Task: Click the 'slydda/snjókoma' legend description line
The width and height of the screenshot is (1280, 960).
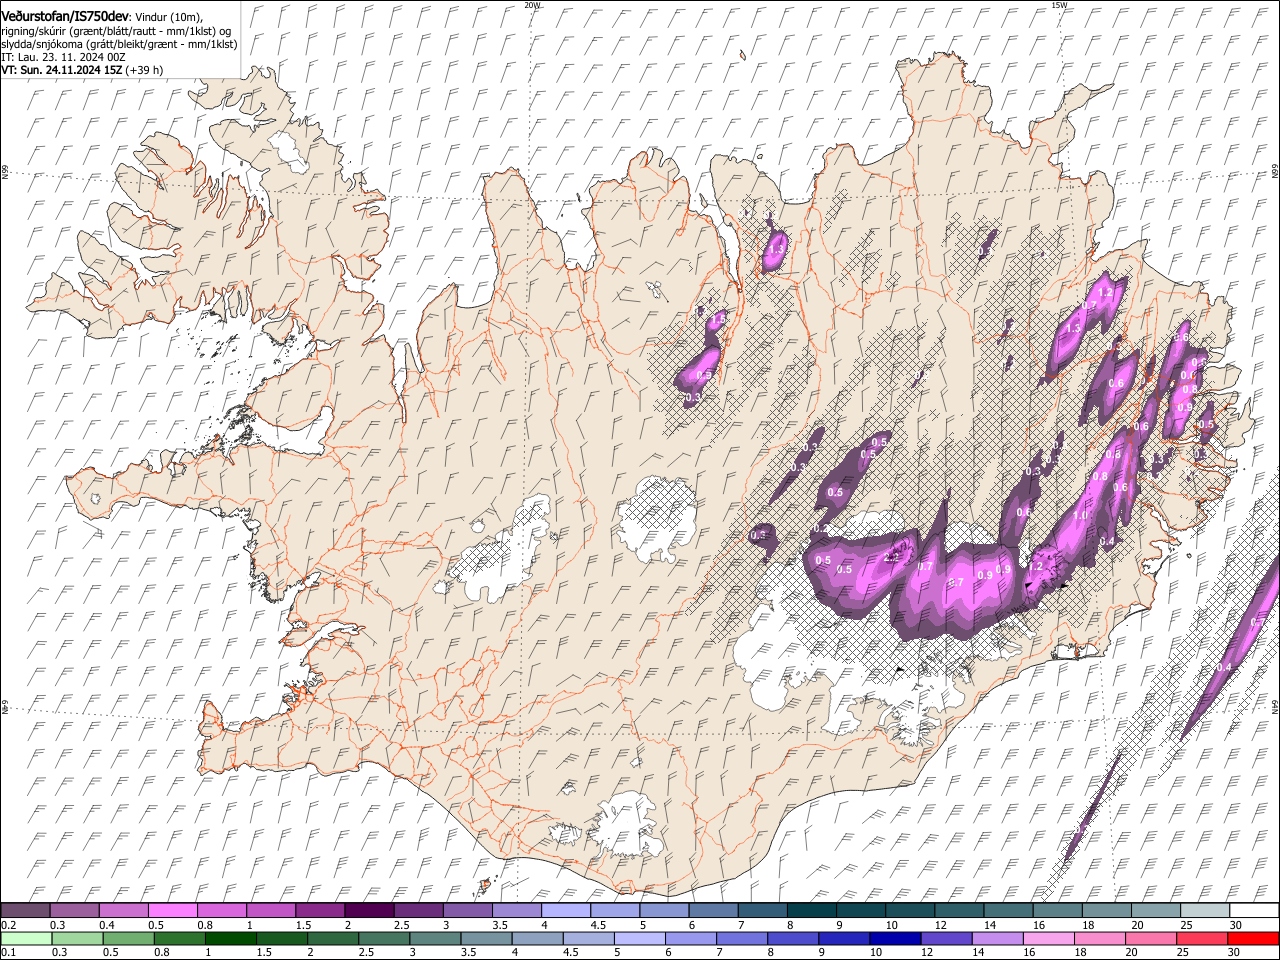Action: tap(119, 44)
